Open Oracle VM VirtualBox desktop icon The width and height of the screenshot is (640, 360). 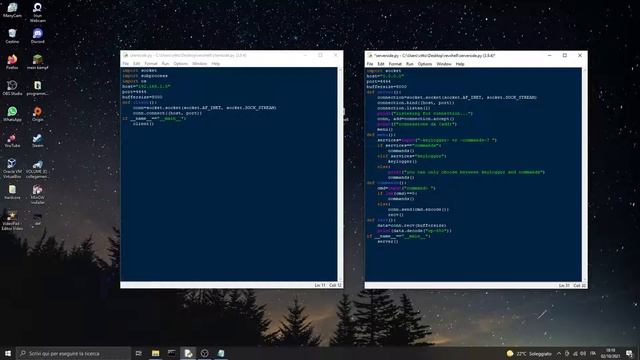(x=12, y=168)
